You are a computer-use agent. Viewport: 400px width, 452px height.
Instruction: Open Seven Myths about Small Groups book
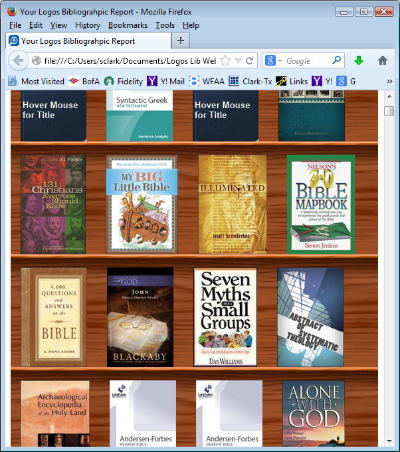pos(225,317)
